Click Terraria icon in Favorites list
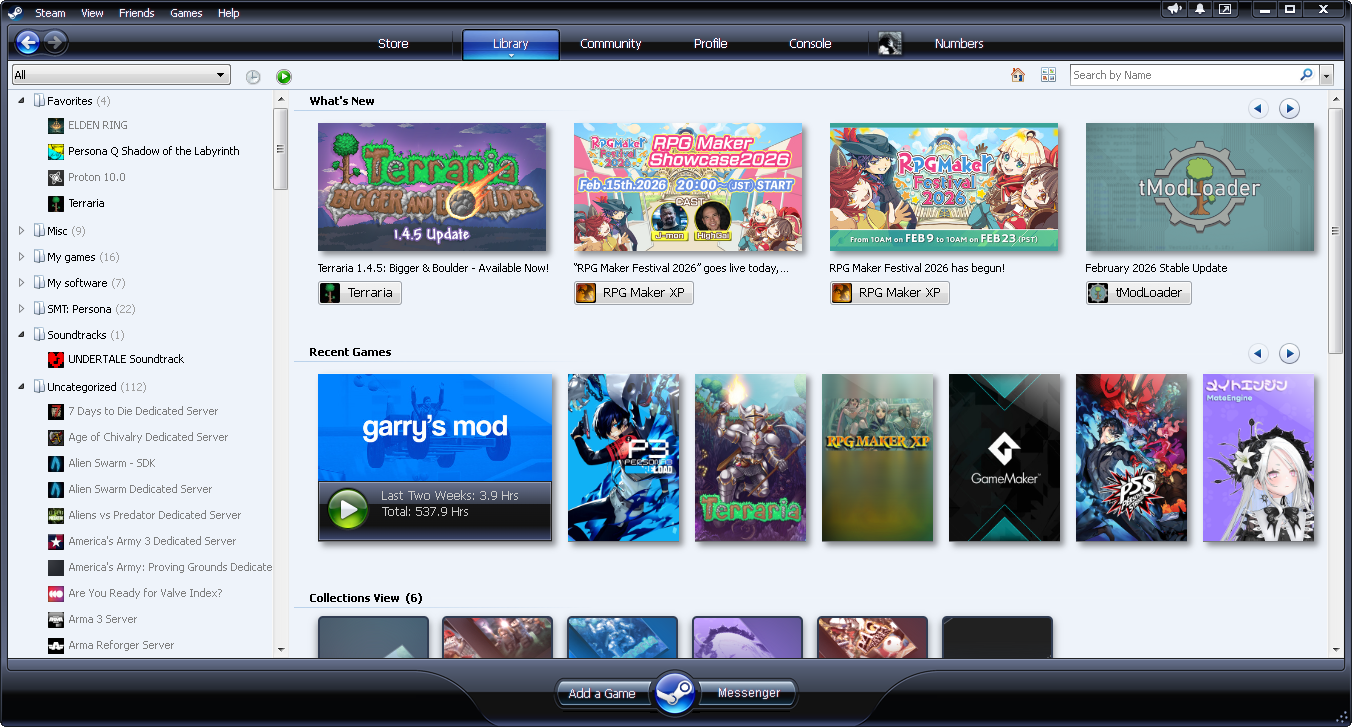1352x727 pixels. [56, 204]
